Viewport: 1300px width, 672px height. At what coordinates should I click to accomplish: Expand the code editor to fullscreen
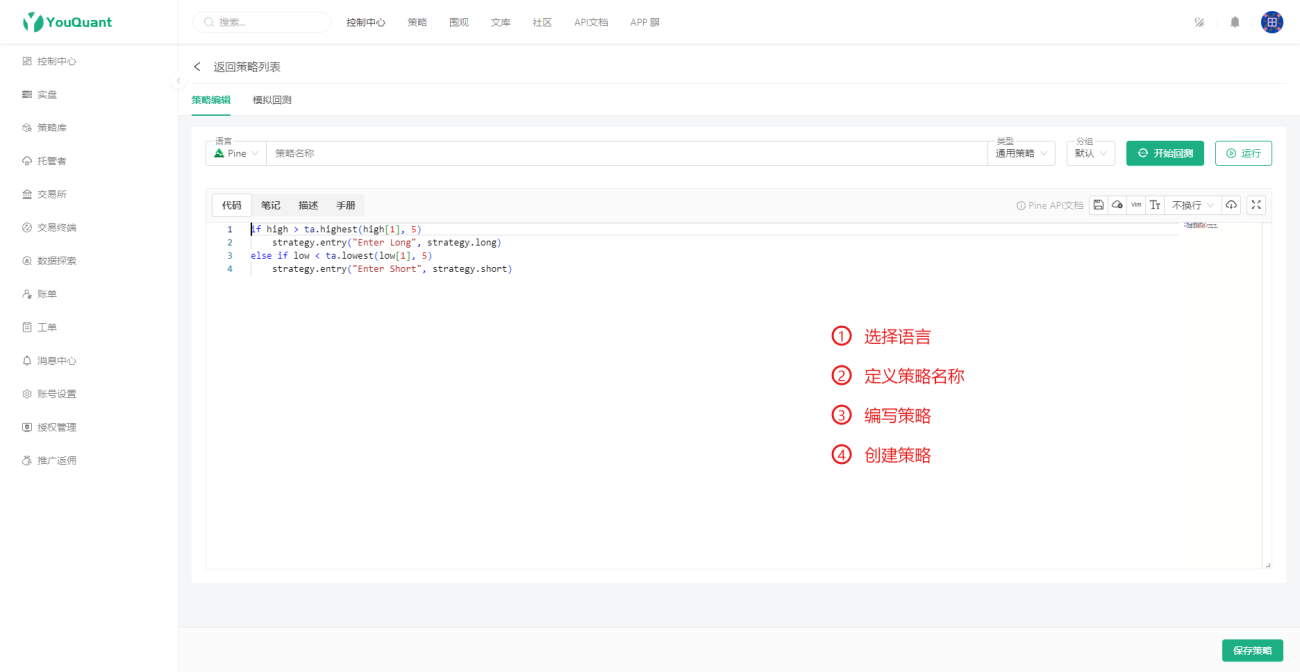click(x=1257, y=205)
